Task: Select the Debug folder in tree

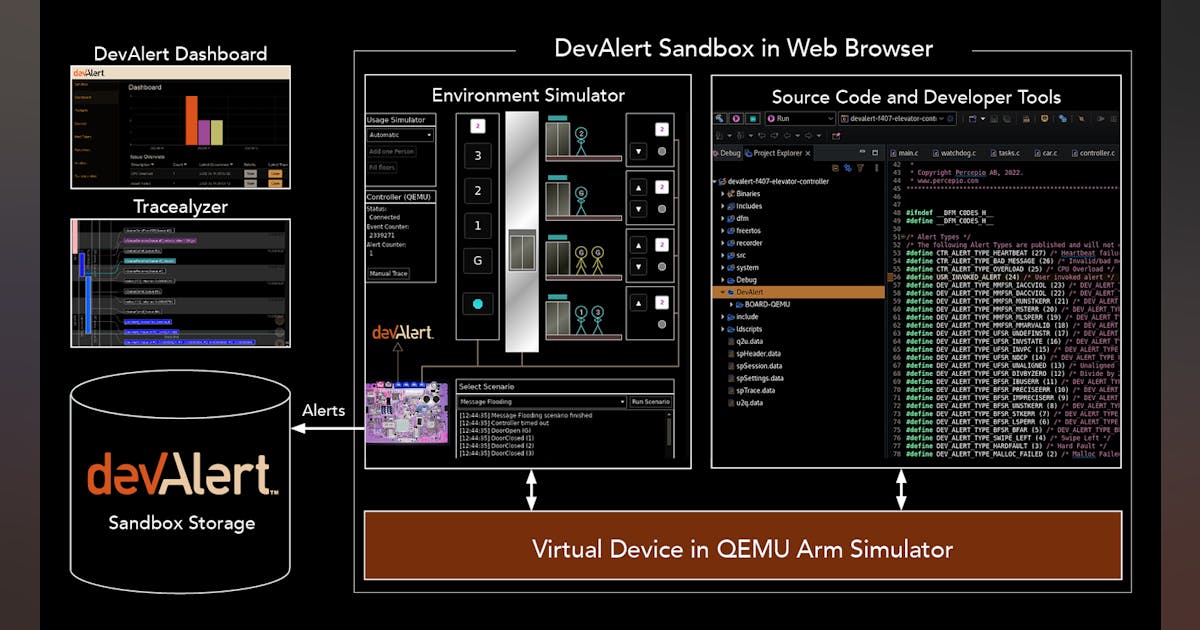Action: (742, 280)
